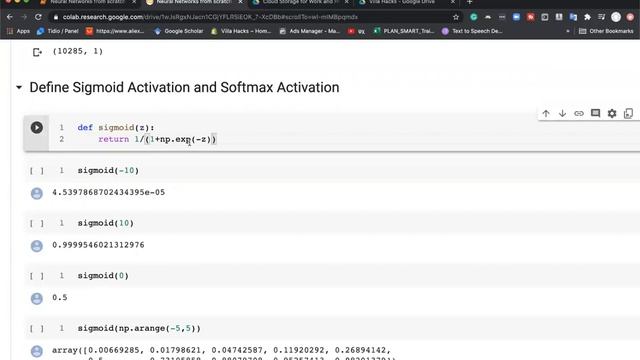Open the PLAN_SMART_Trai... bookmark

coord(404,31)
